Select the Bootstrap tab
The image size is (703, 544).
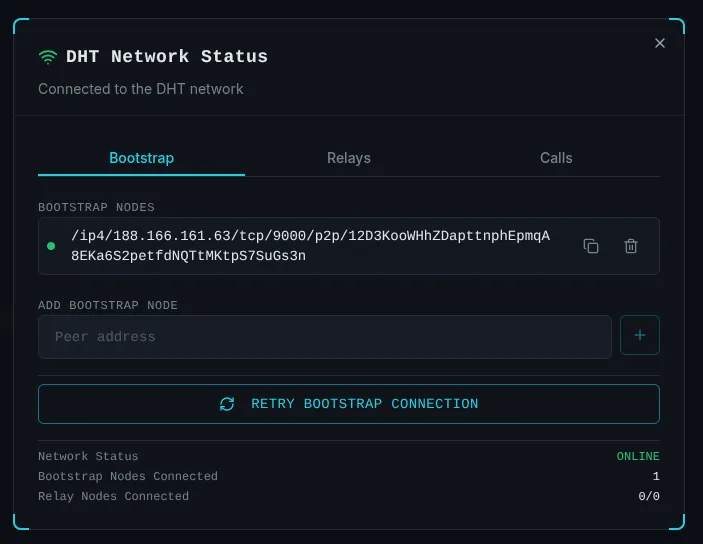pyautogui.click(x=141, y=158)
